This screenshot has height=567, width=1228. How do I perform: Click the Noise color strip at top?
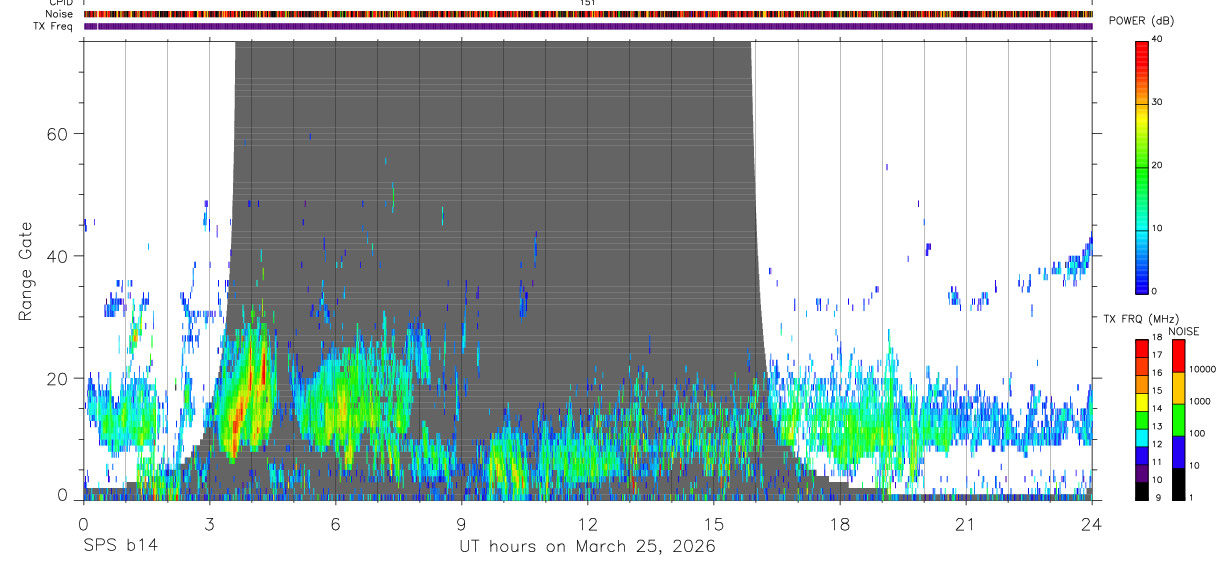click(588, 14)
